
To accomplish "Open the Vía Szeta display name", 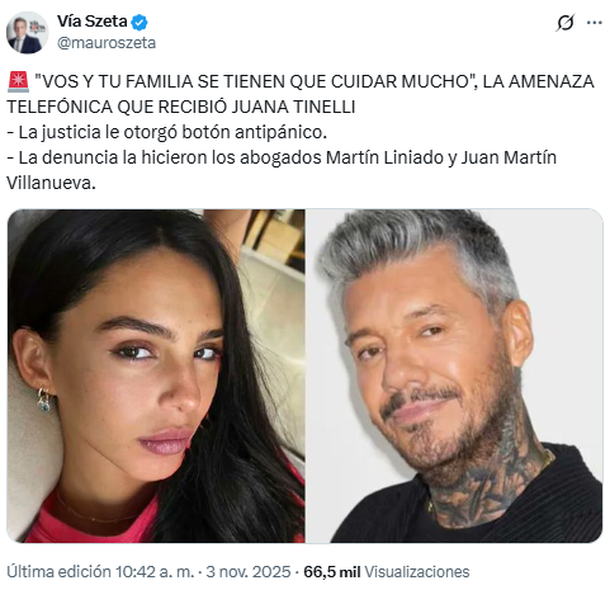I will click(x=92, y=21).
